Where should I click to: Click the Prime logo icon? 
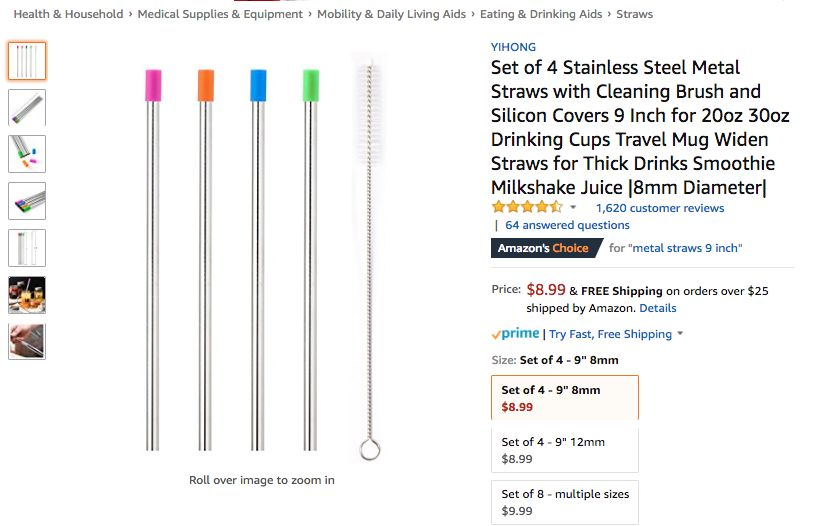coord(515,333)
